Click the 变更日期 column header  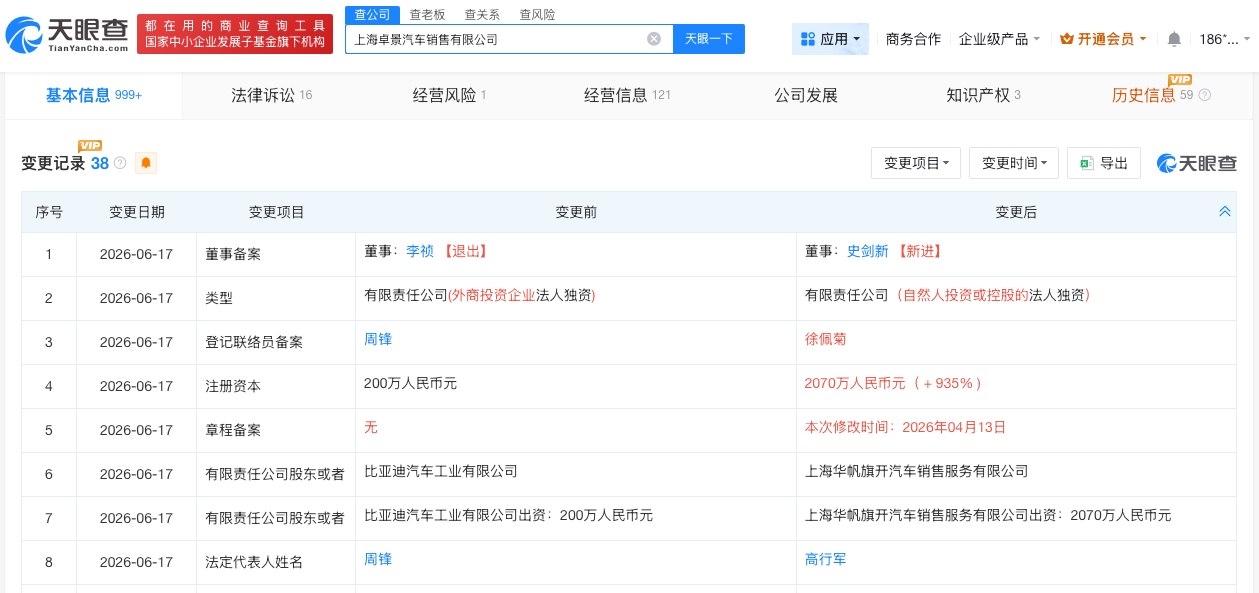(137, 212)
